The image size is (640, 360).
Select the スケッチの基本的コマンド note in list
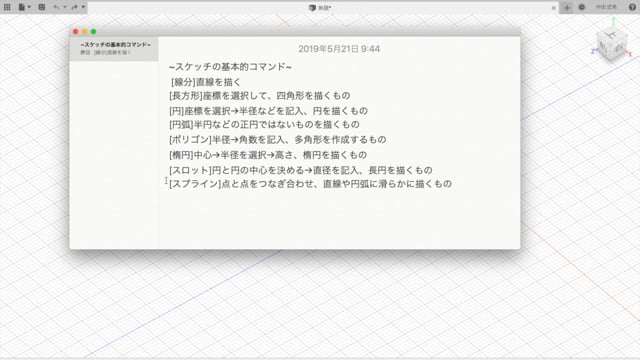[x=114, y=48]
